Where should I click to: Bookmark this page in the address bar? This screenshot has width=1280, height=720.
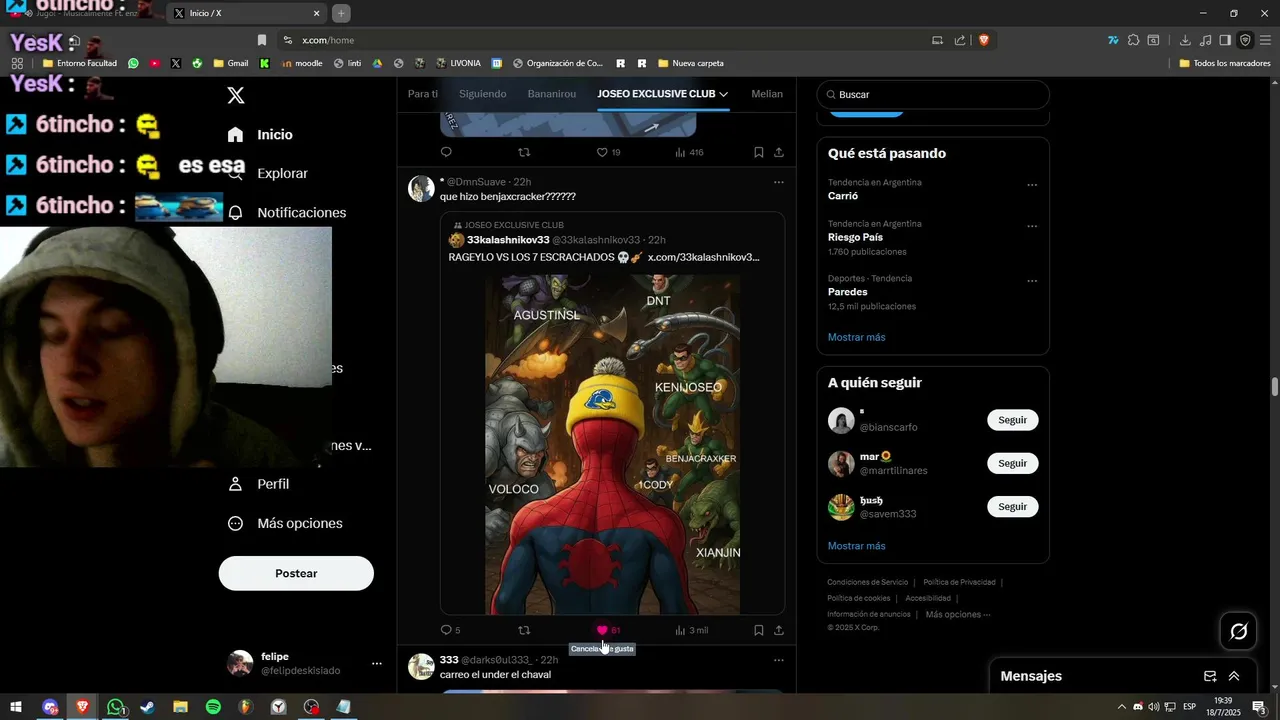(262, 40)
